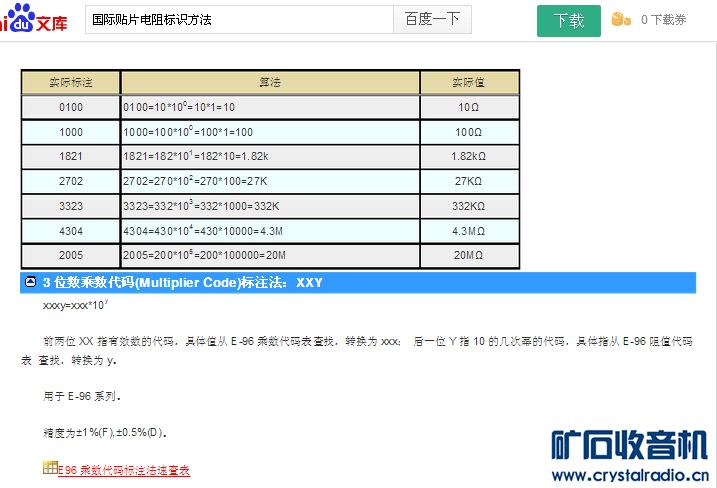Screen dimensions: 717x488
Task: Open the 0 下载券 voucher link
Action: [663, 20]
